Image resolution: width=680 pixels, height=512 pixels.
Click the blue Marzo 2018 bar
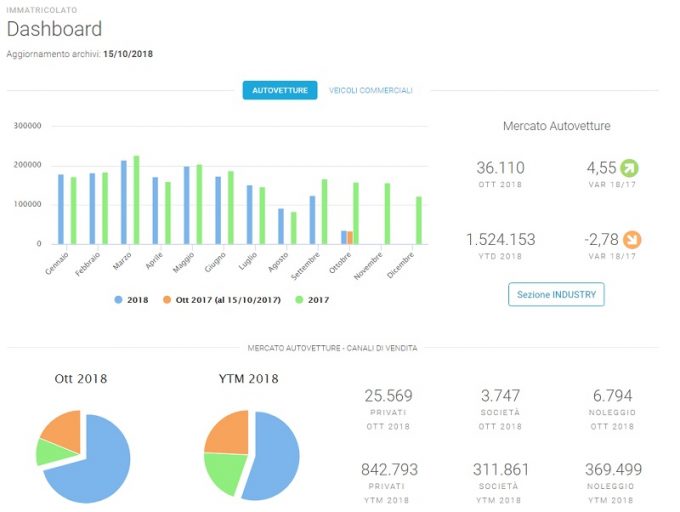tap(124, 202)
